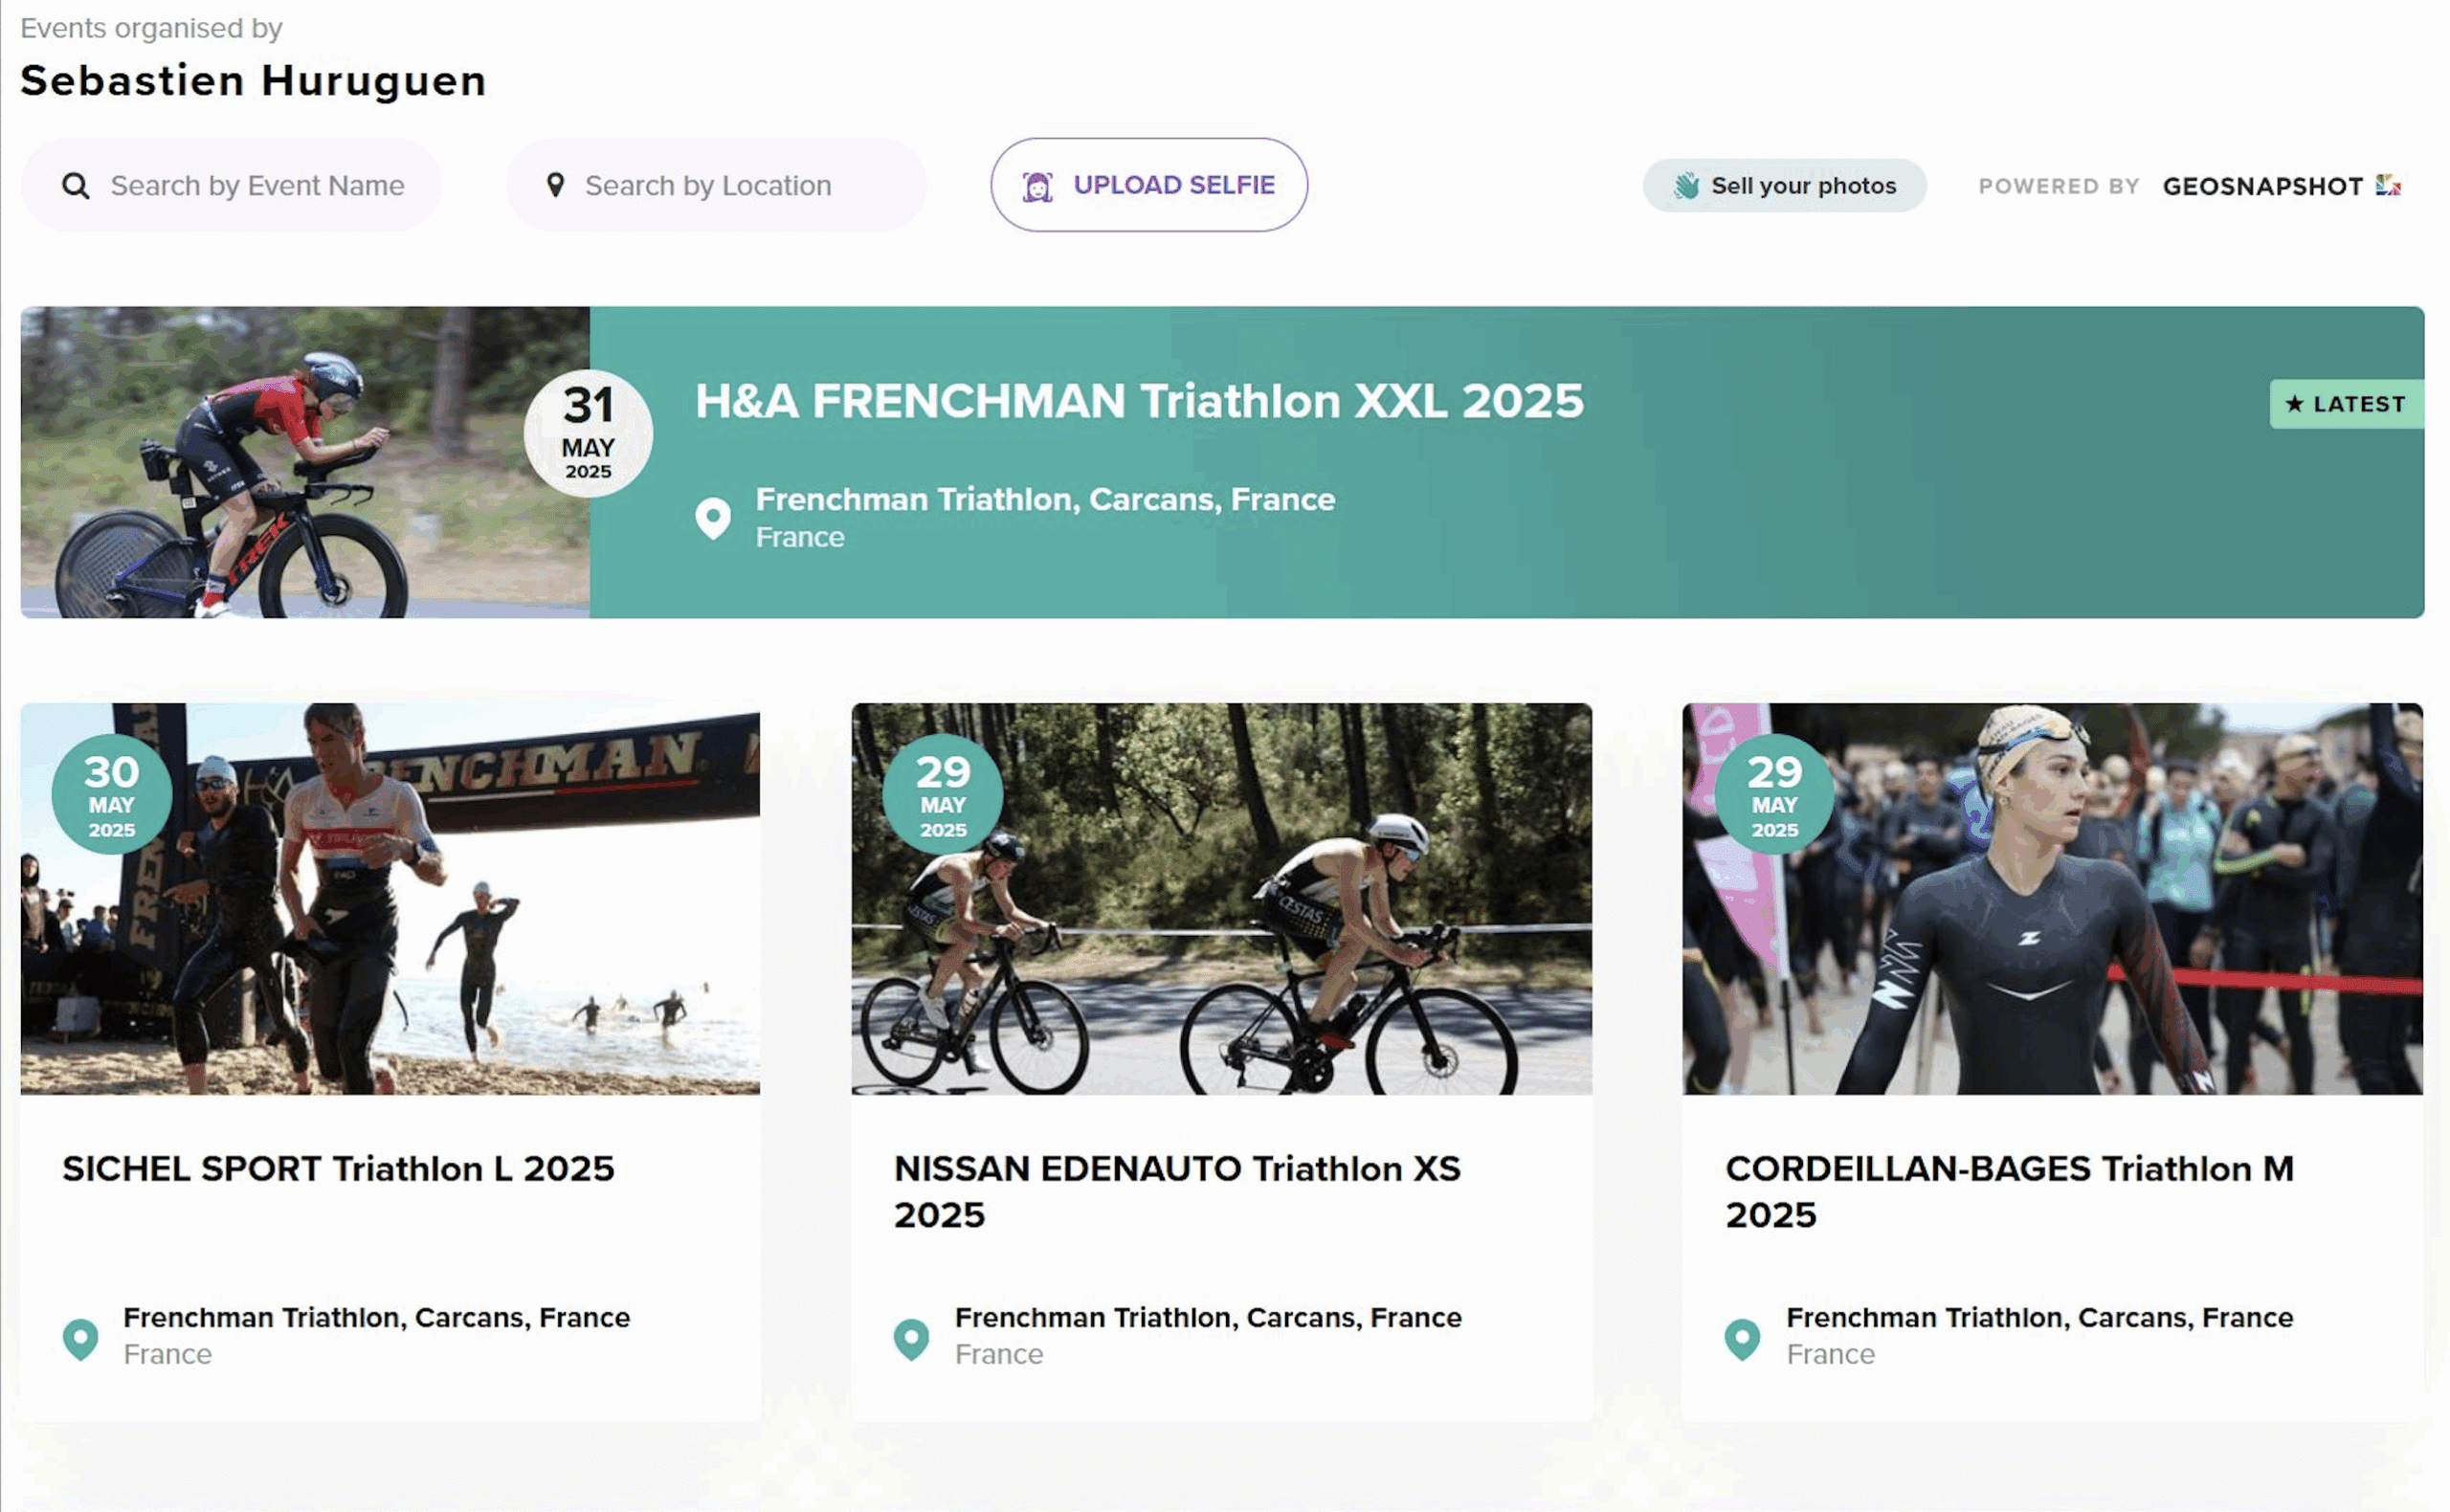Click the selfie face icon
Image resolution: width=2450 pixels, height=1512 pixels.
tap(1037, 186)
